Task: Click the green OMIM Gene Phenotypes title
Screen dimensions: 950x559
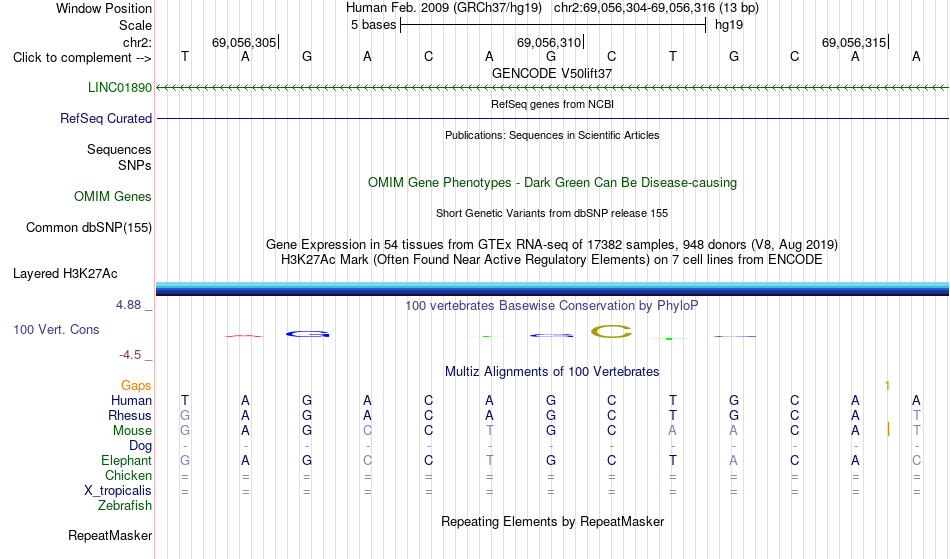Action: 552,182
